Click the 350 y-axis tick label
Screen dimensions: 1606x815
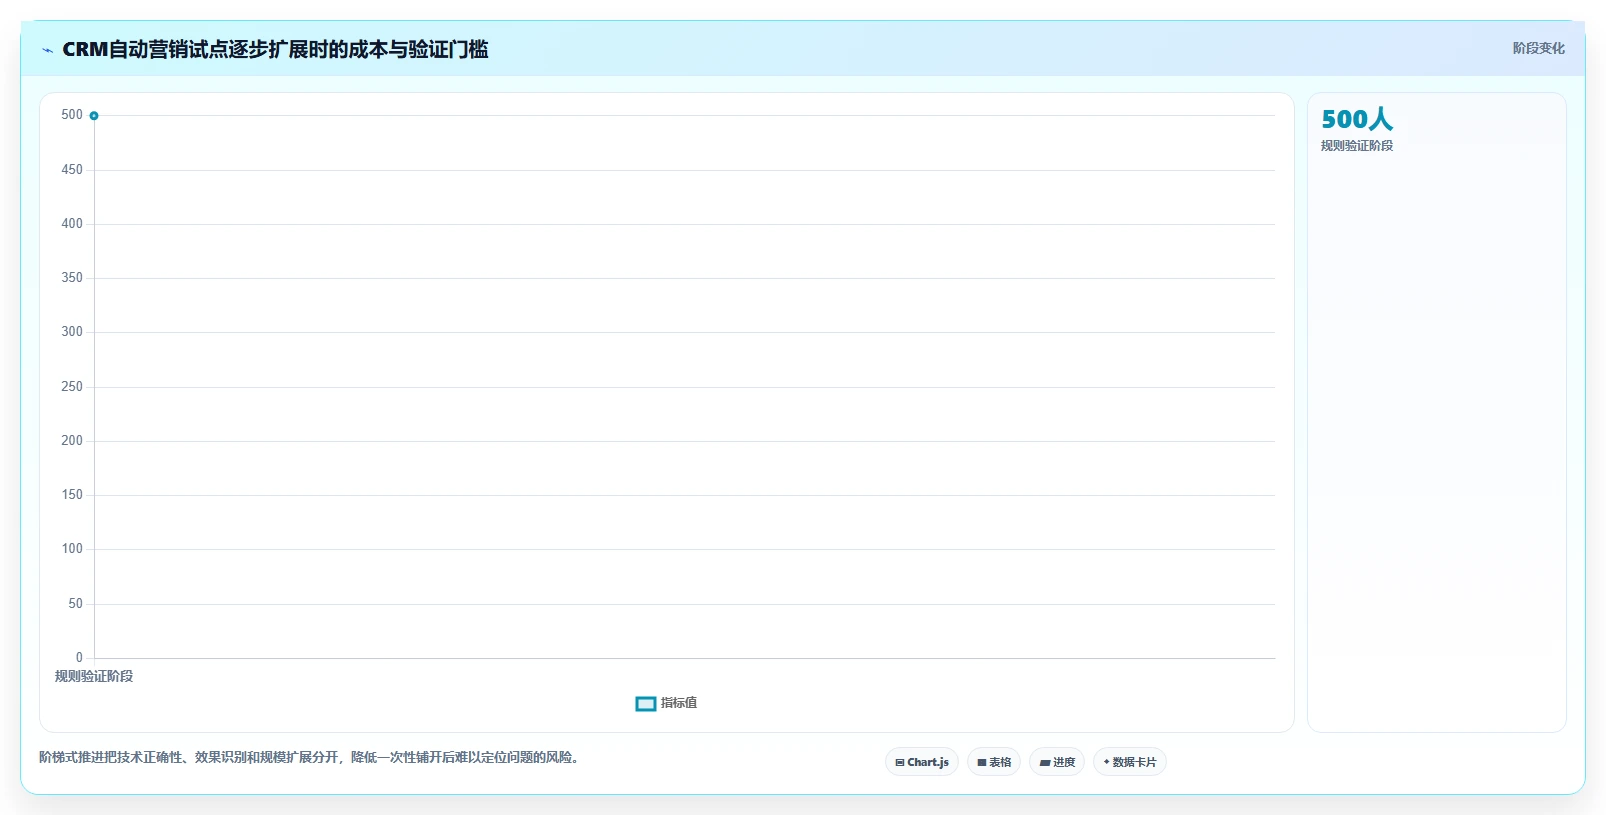[72, 278]
